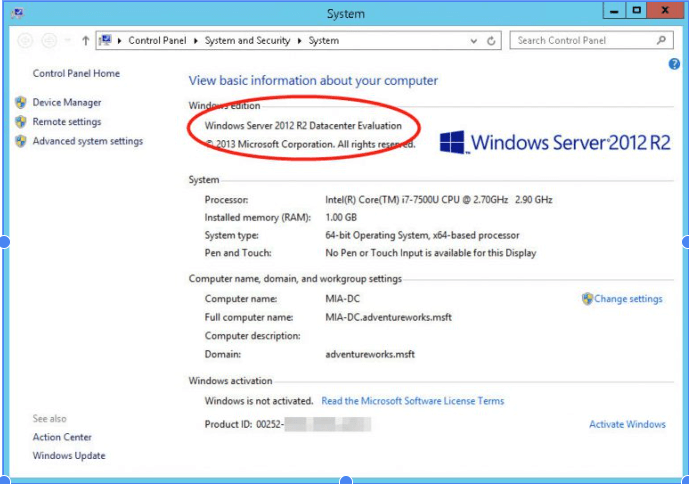Open the recent locations dropdown arrow
This screenshot has width=689, height=484.
click(x=67, y=41)
